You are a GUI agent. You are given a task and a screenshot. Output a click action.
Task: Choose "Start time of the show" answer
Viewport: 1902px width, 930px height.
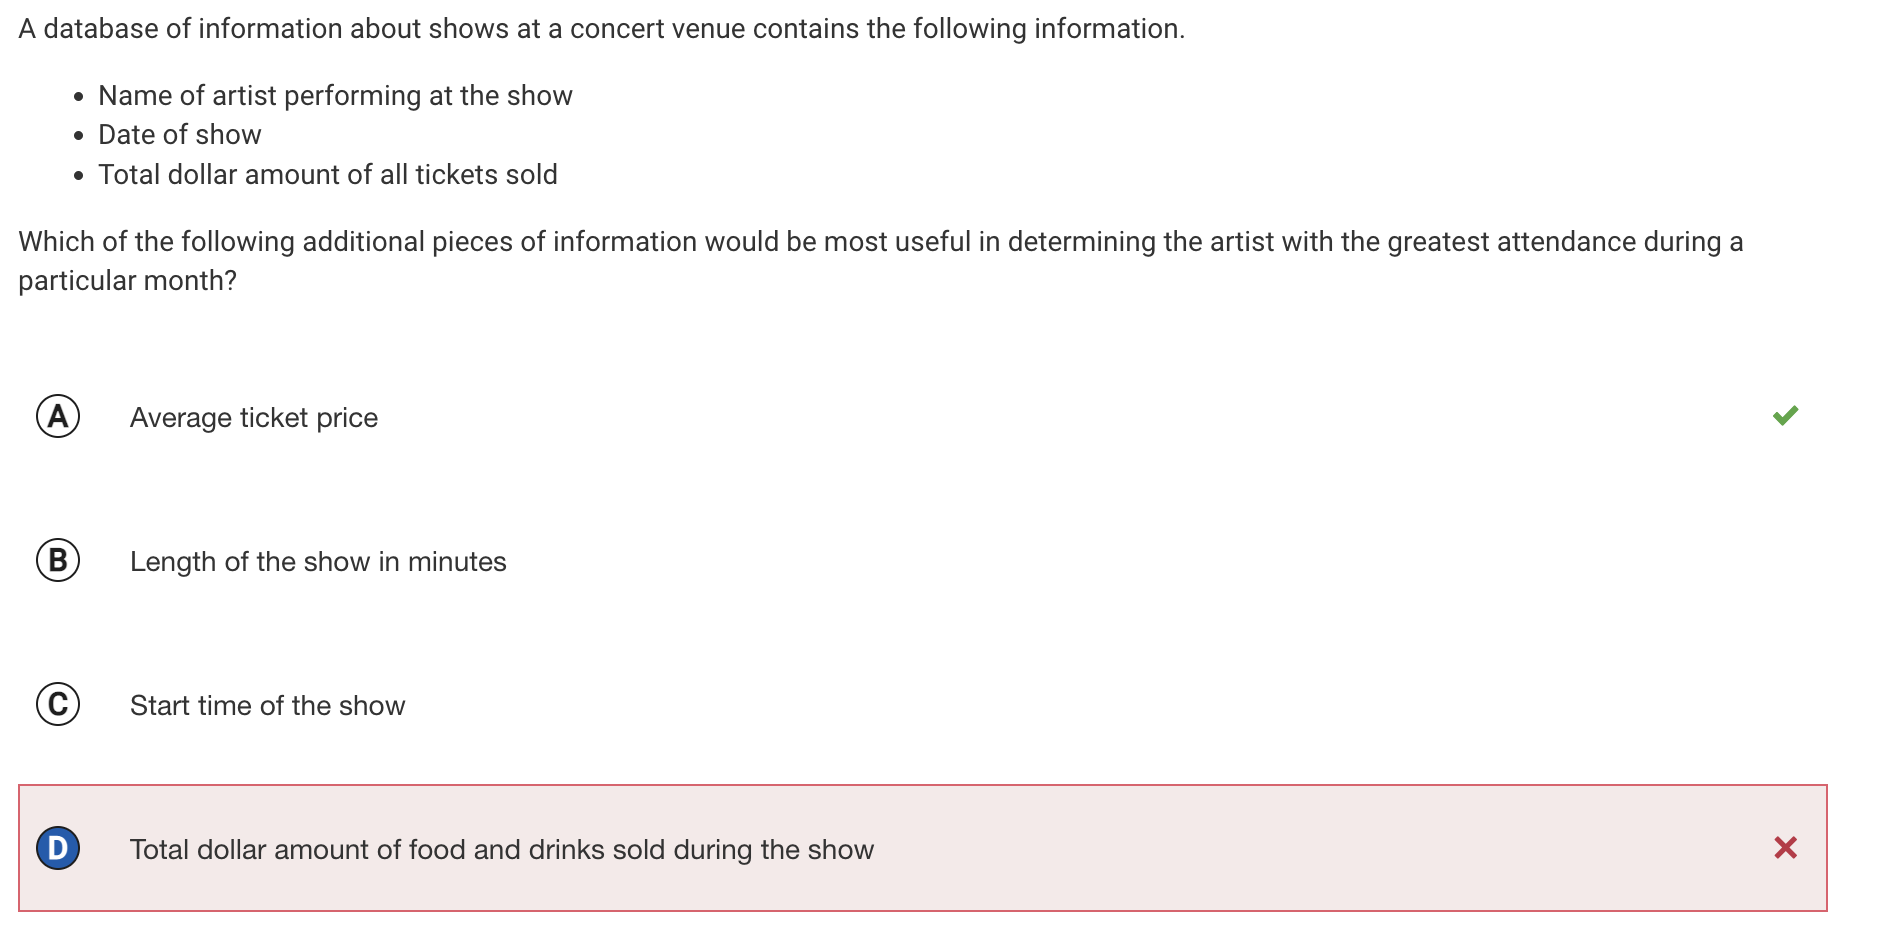tap(268, 706)
